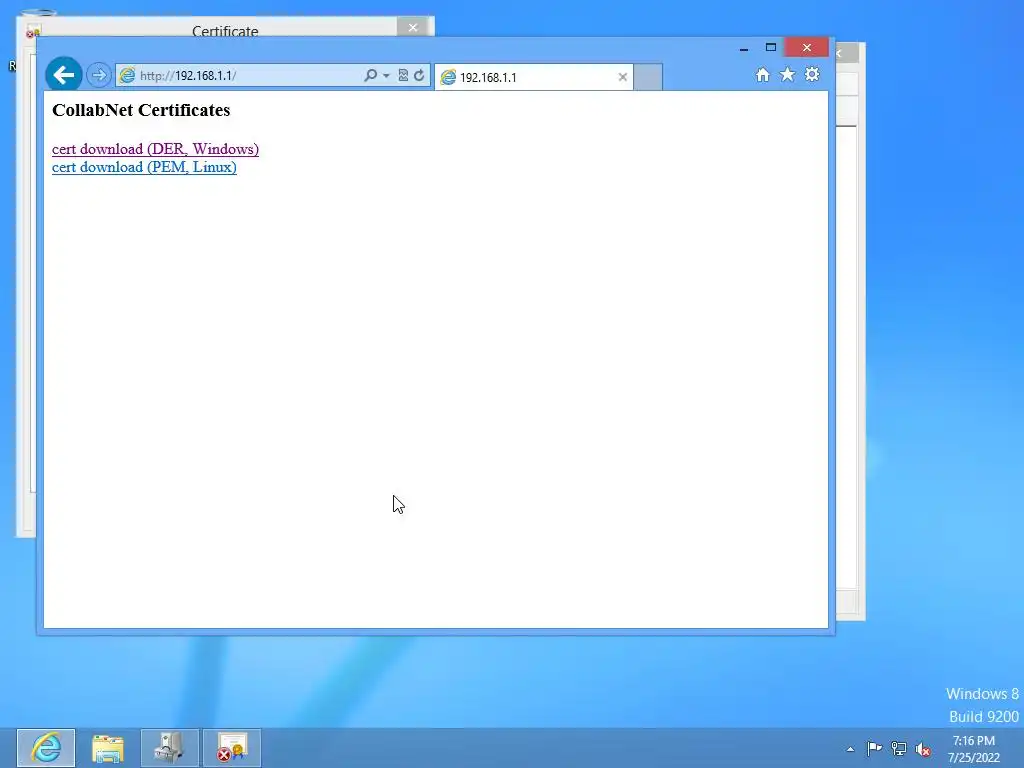
Task: Open the management console taskbar icon
Action: pos(170,748)
